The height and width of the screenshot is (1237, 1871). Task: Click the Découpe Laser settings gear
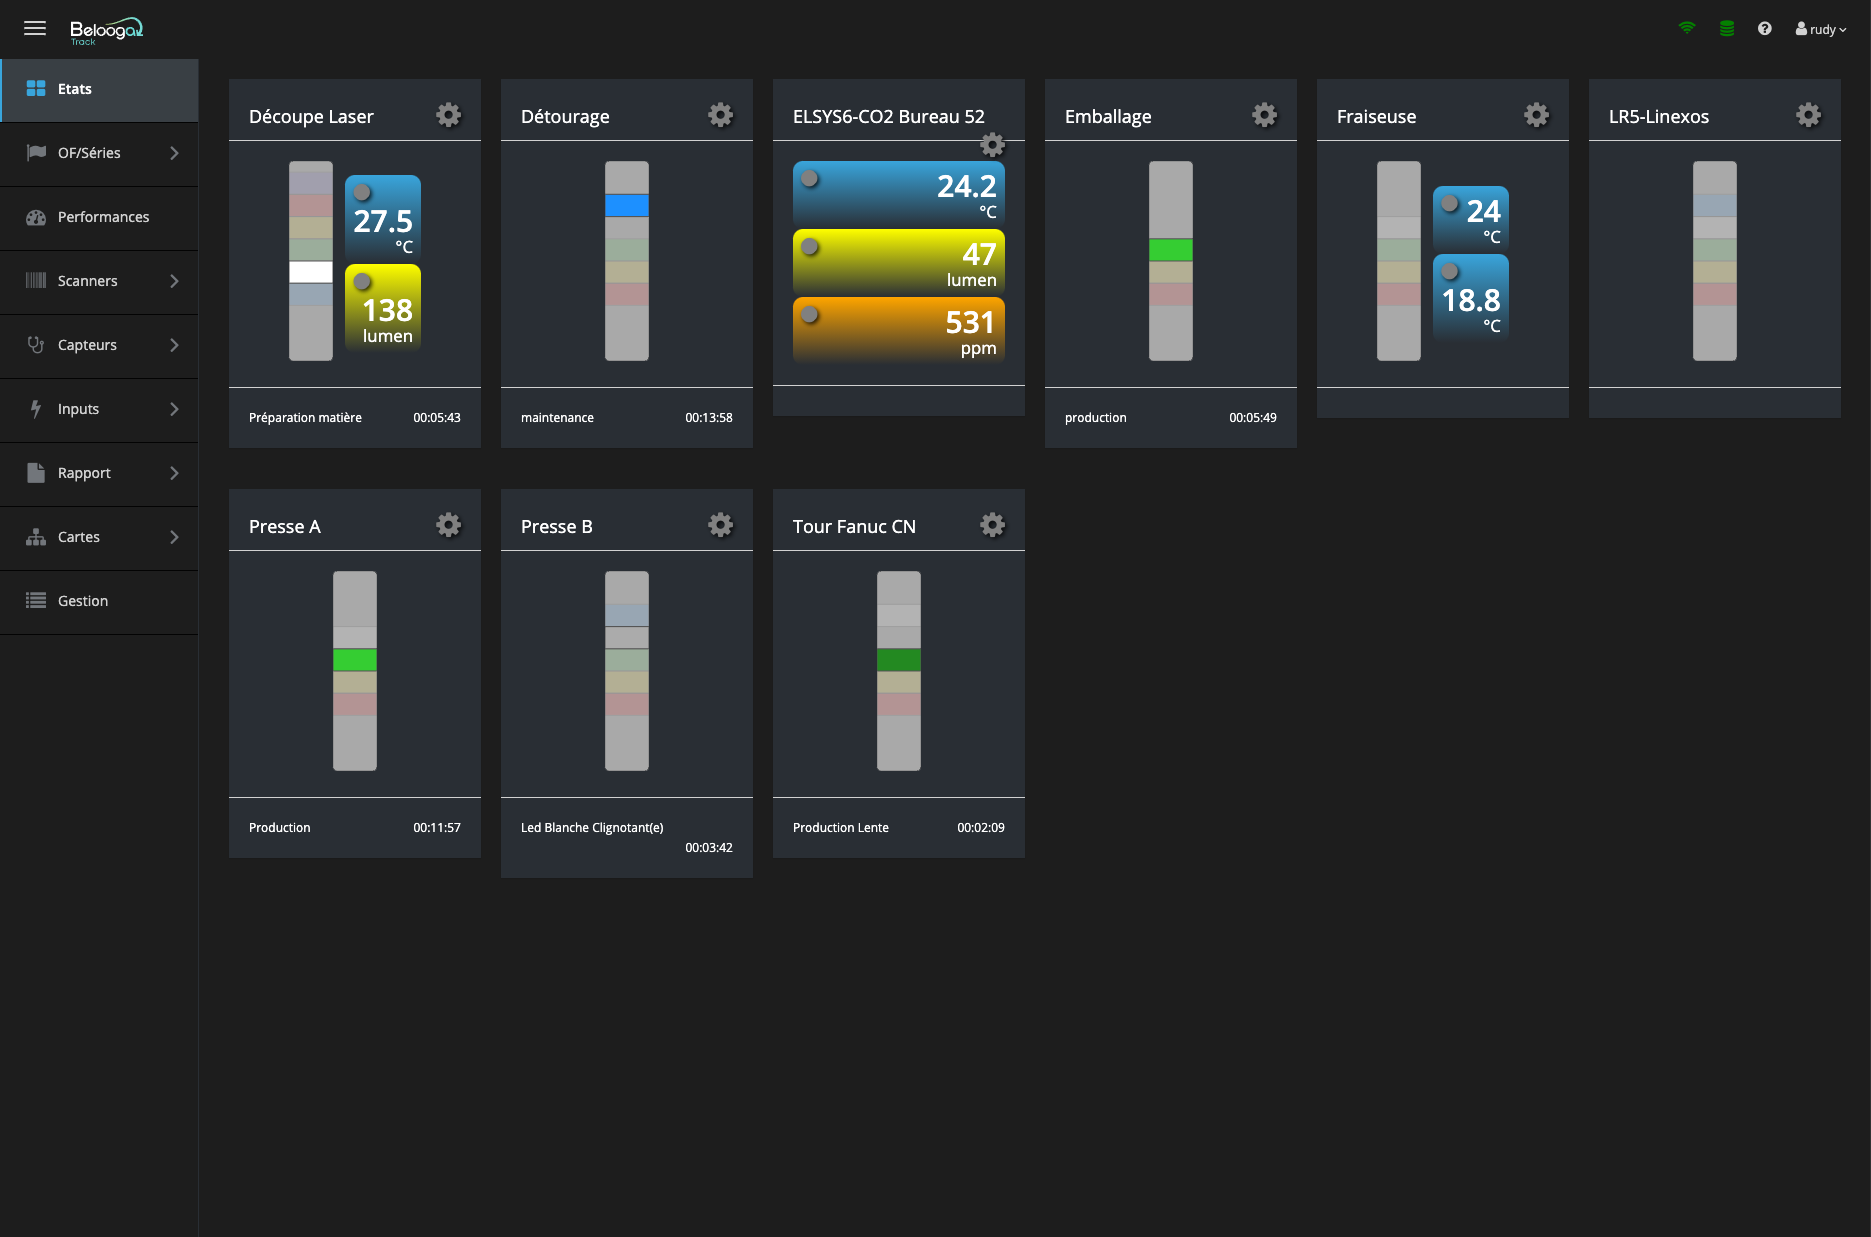point(448,115)
